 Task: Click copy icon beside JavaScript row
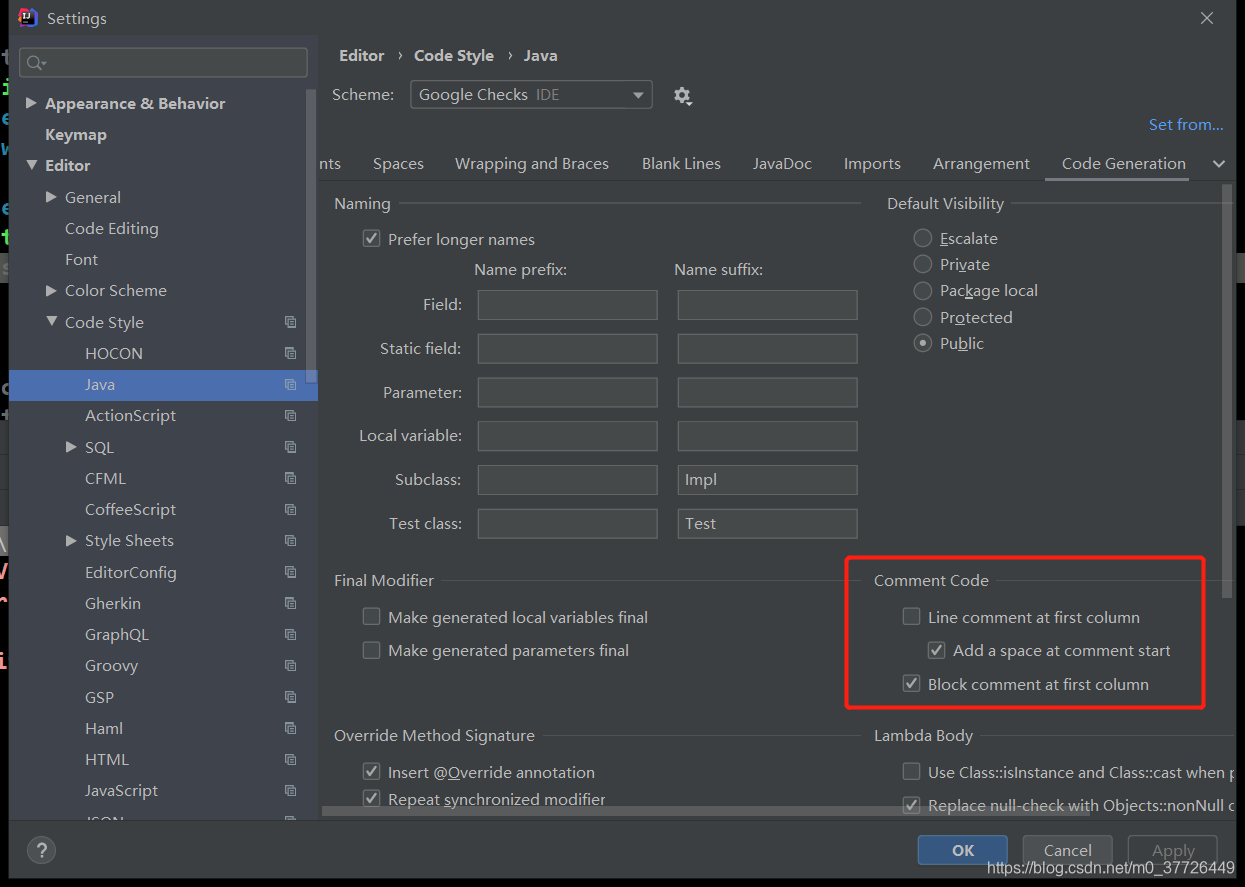click(290, 791)
